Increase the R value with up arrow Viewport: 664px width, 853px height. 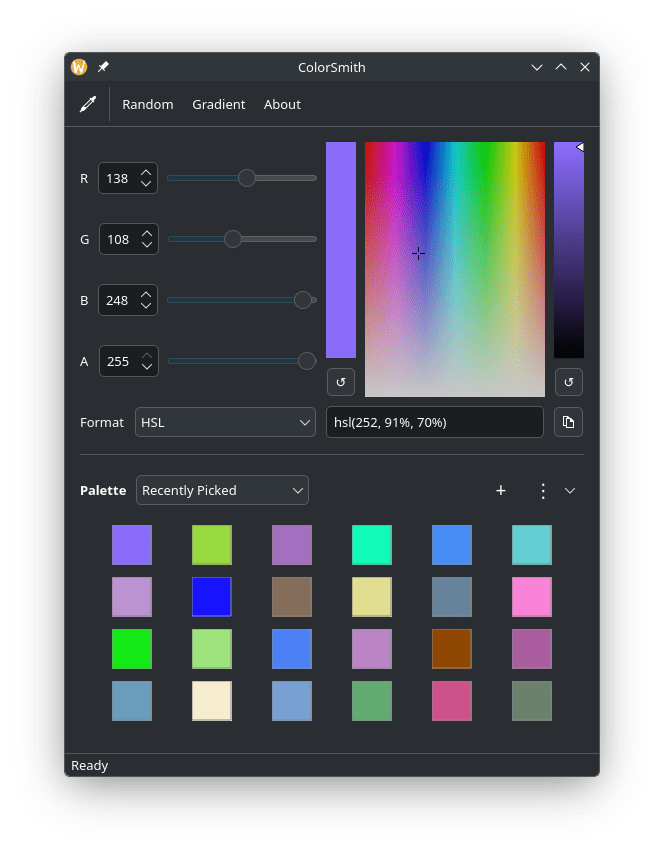pyautogui.click(x=146, y=172)
